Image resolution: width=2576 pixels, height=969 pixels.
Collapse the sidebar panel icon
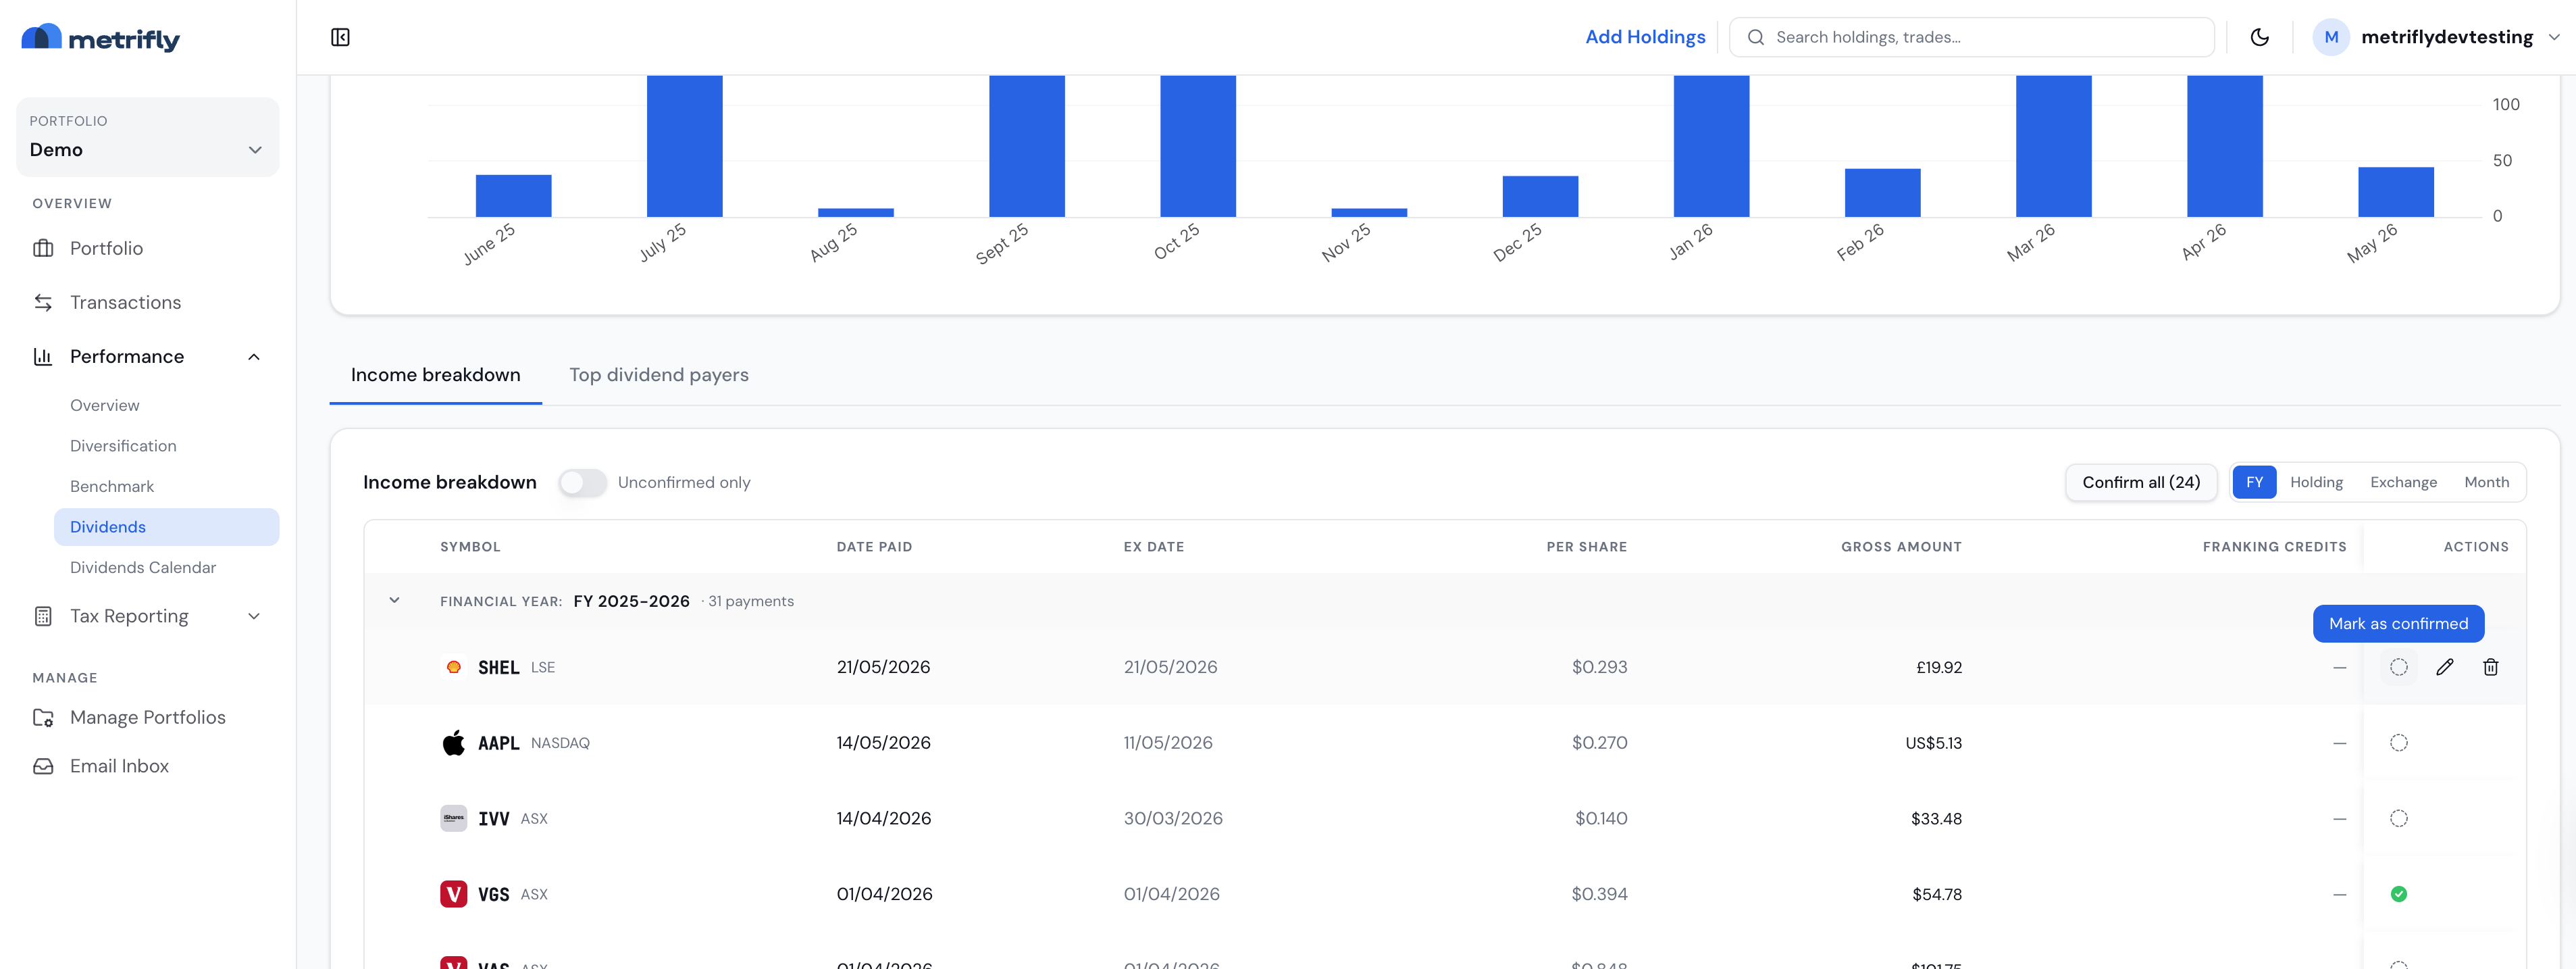340,37
